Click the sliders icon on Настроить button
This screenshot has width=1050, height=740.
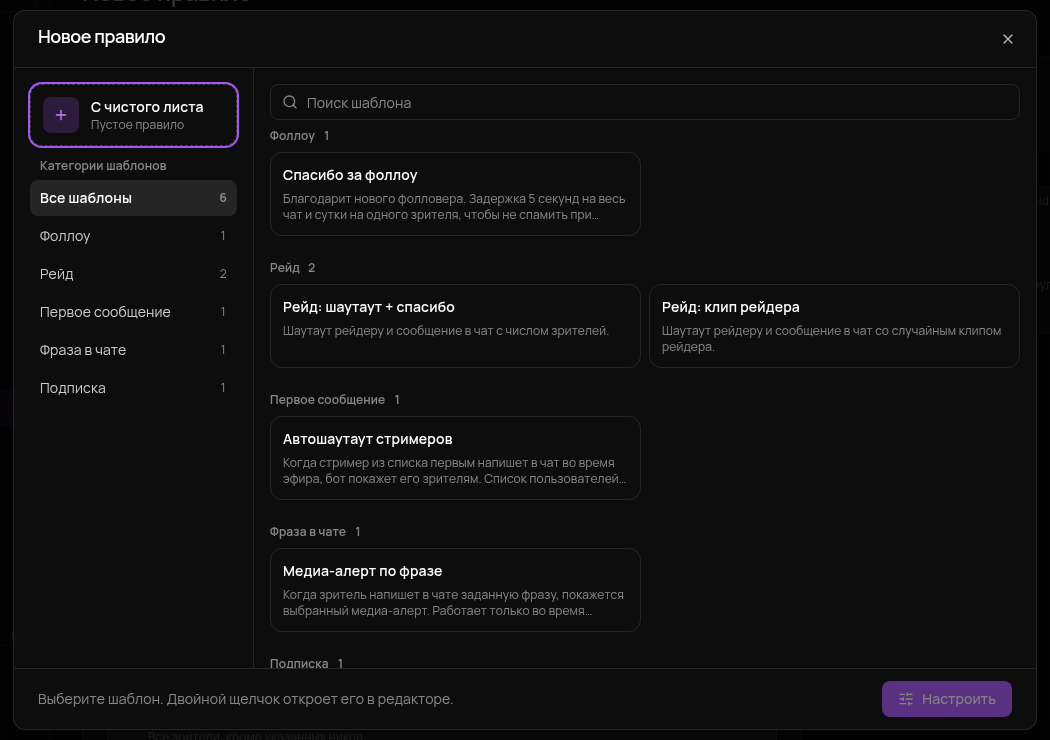[906, 699]
